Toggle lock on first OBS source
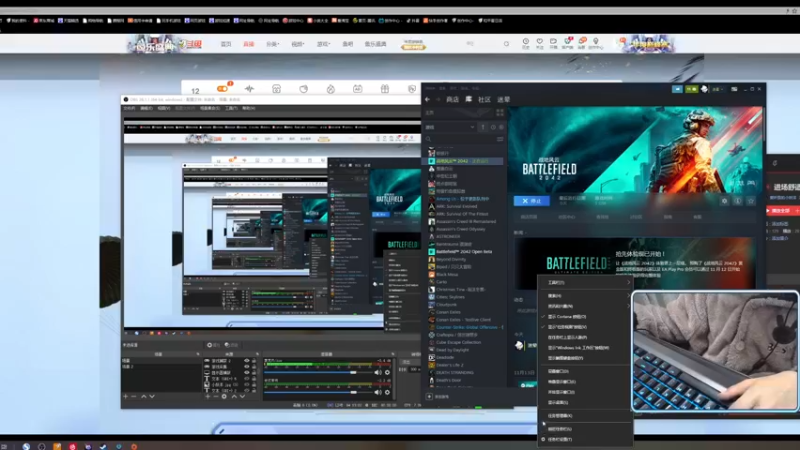Viewport: 800px width, 450px height. [254, 361]
